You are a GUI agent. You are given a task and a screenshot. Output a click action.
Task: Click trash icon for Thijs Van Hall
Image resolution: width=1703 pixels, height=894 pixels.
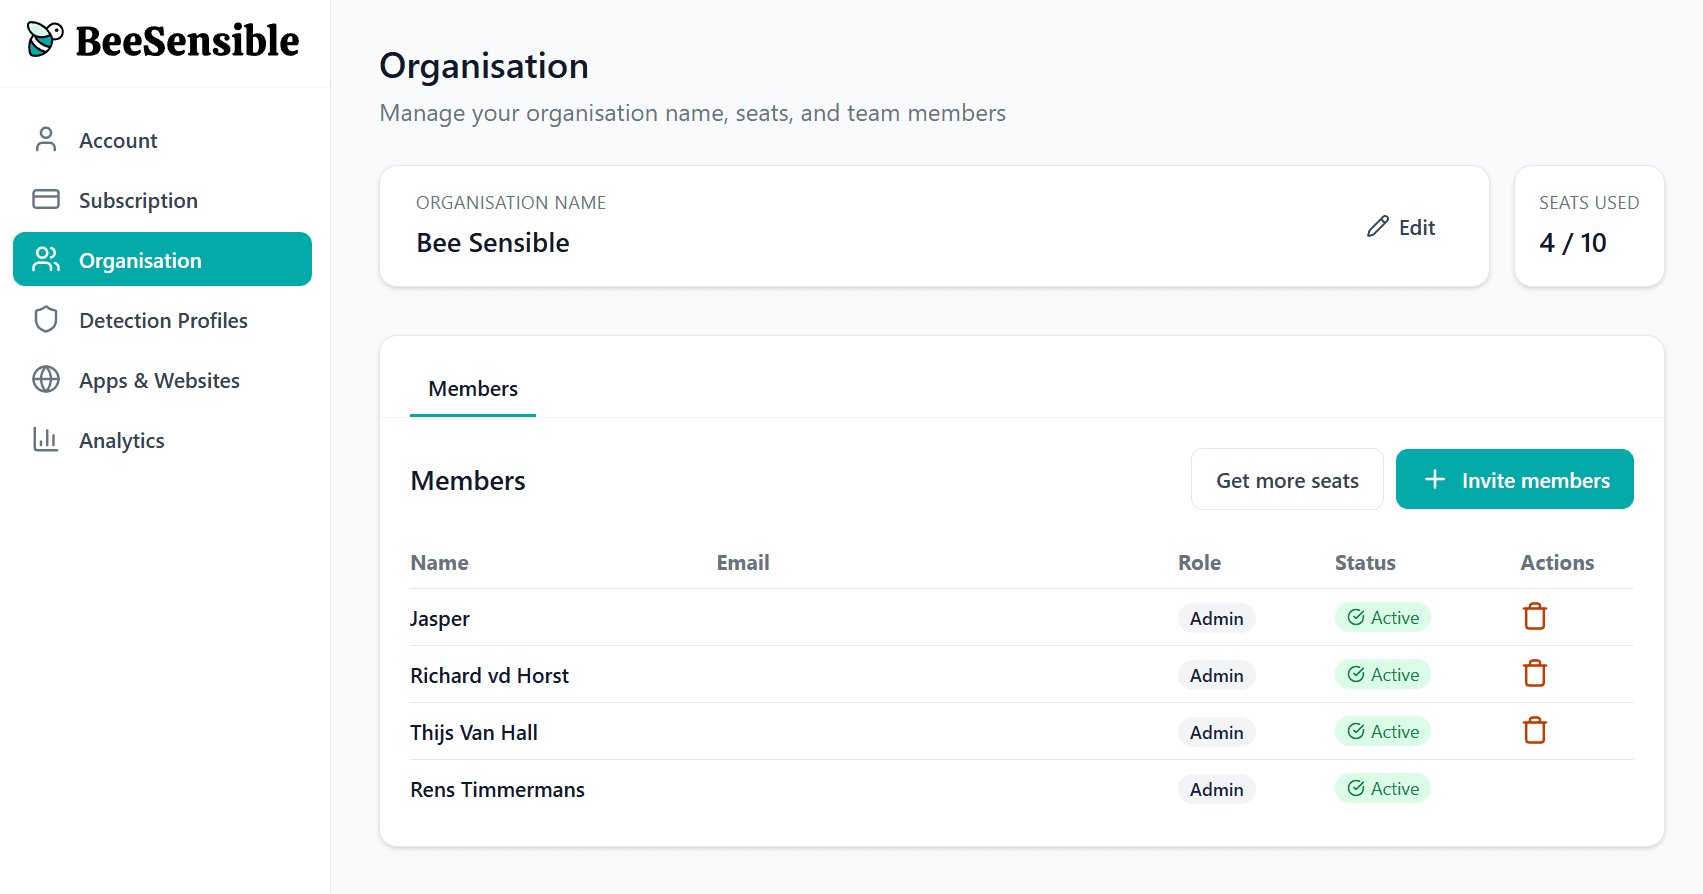click(x=1534, y=731)
